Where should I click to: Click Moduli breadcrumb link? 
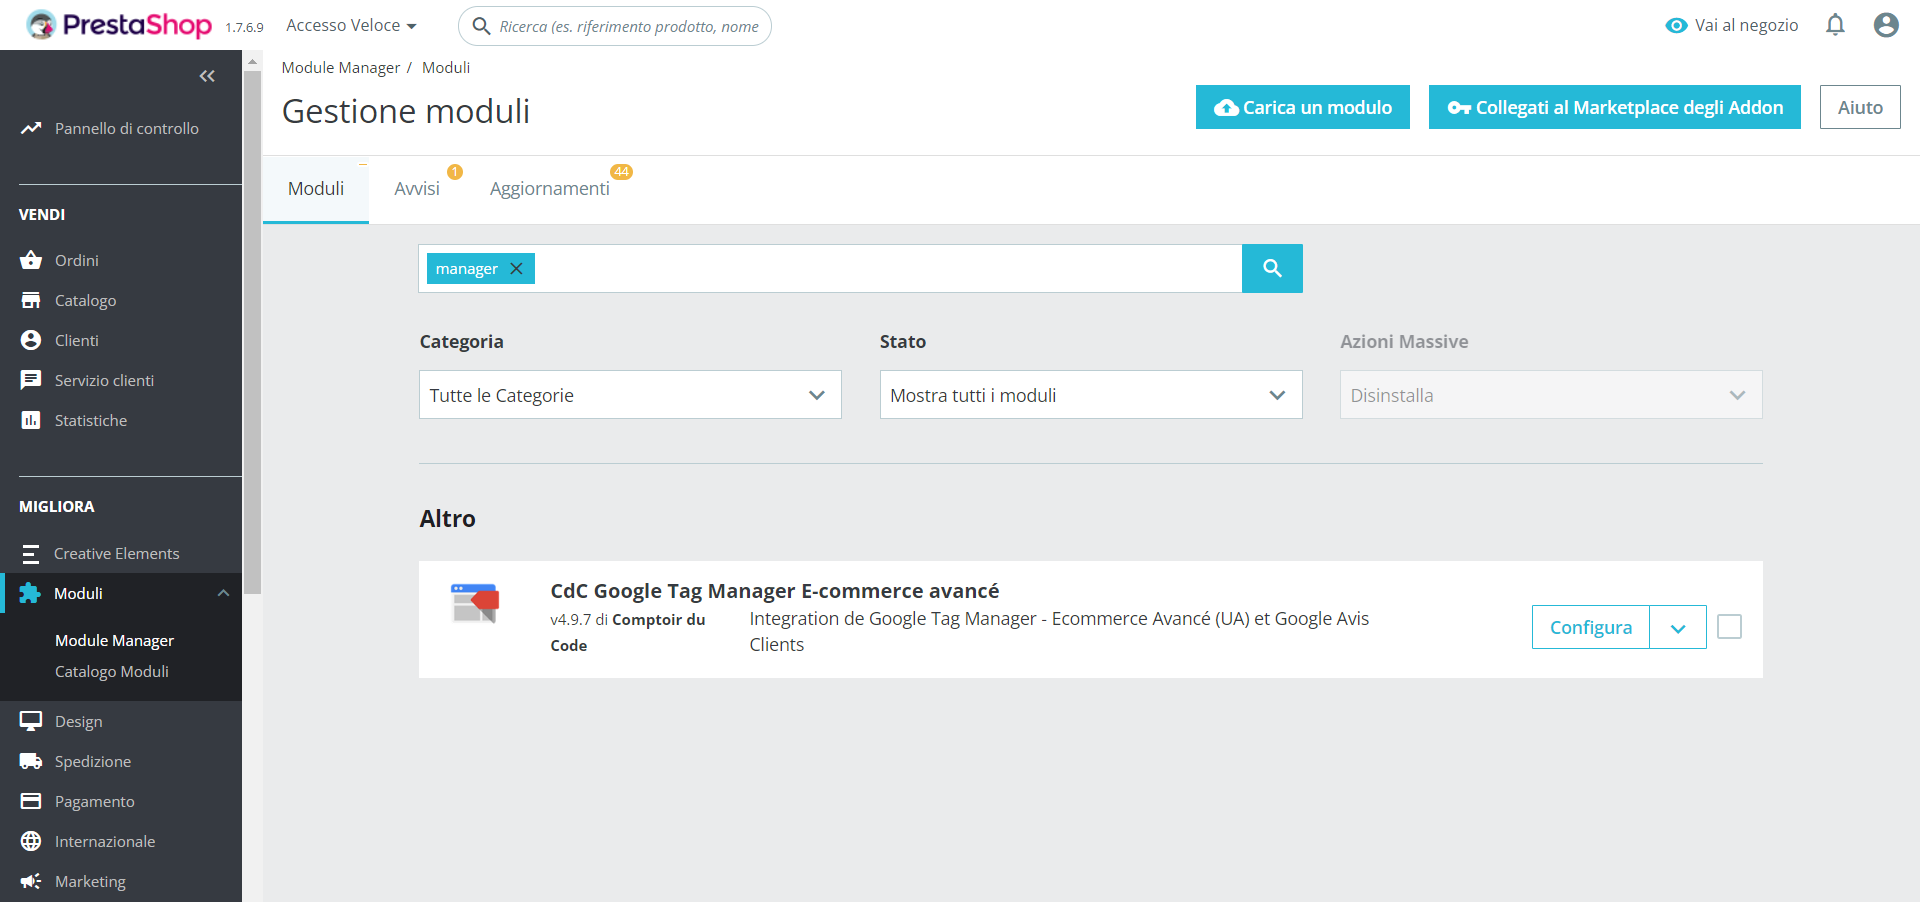point(446,67)
